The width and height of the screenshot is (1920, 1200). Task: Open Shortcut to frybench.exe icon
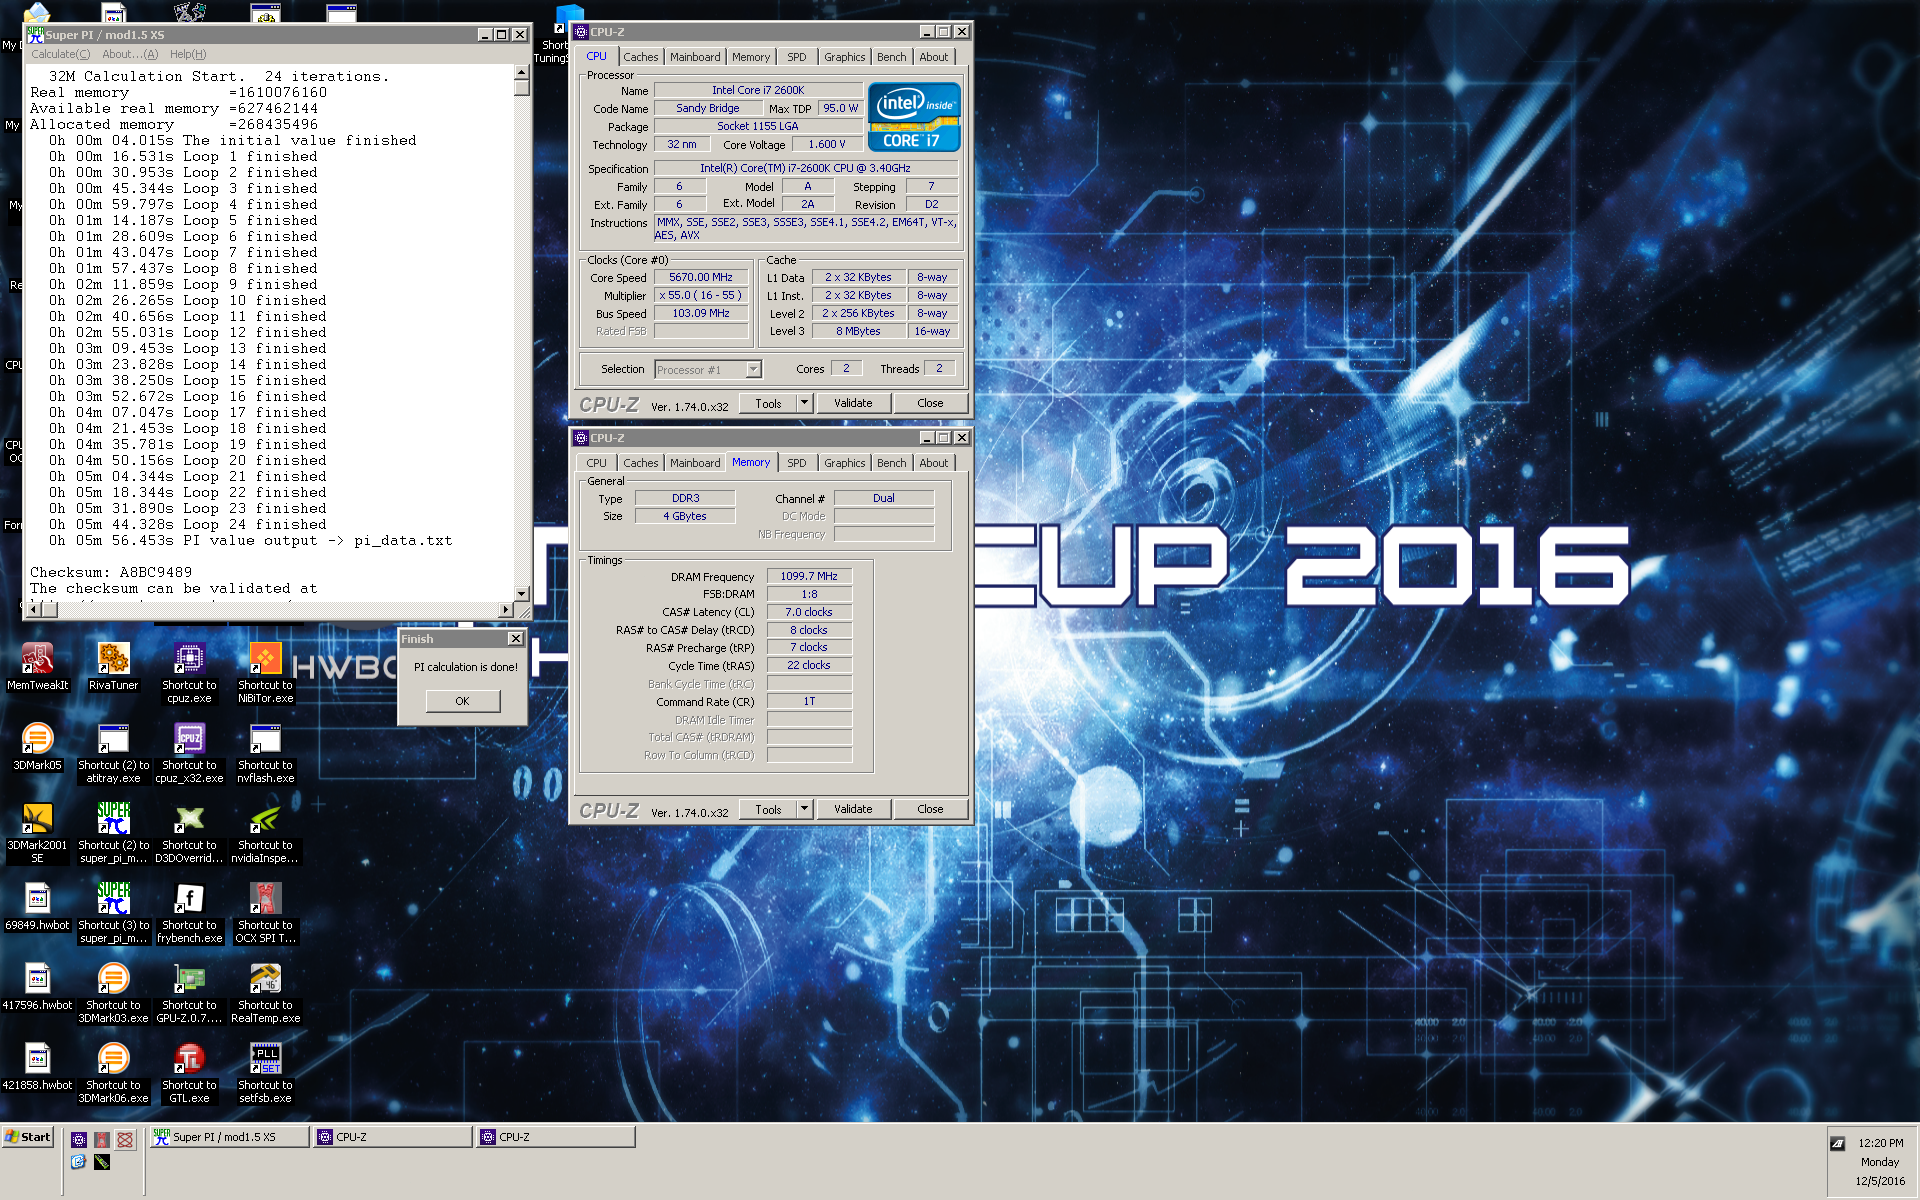189,913
